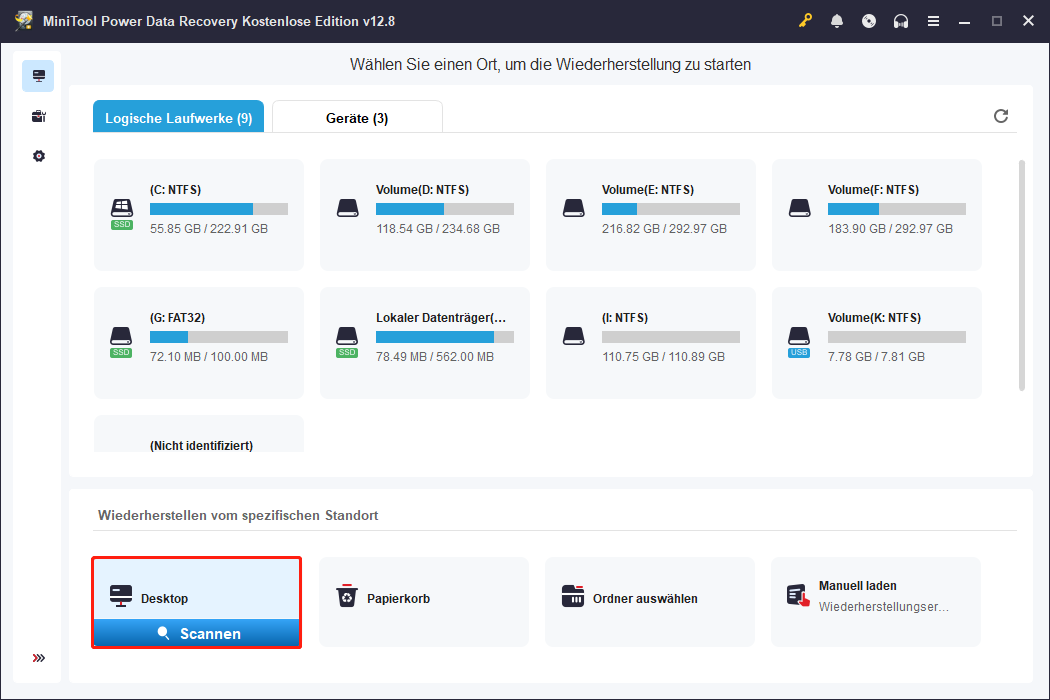
Task: Refresh the drive list
Action: [x=1001, y=116]
